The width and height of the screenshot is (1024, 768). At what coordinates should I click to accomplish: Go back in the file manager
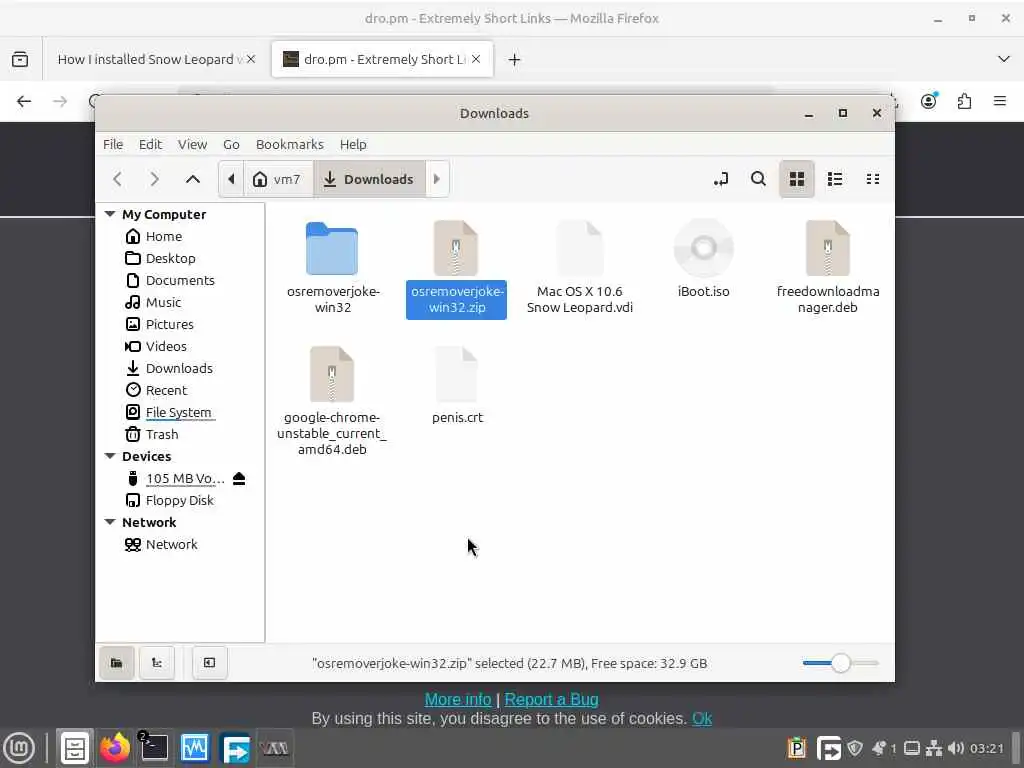[x=118, y=179]
